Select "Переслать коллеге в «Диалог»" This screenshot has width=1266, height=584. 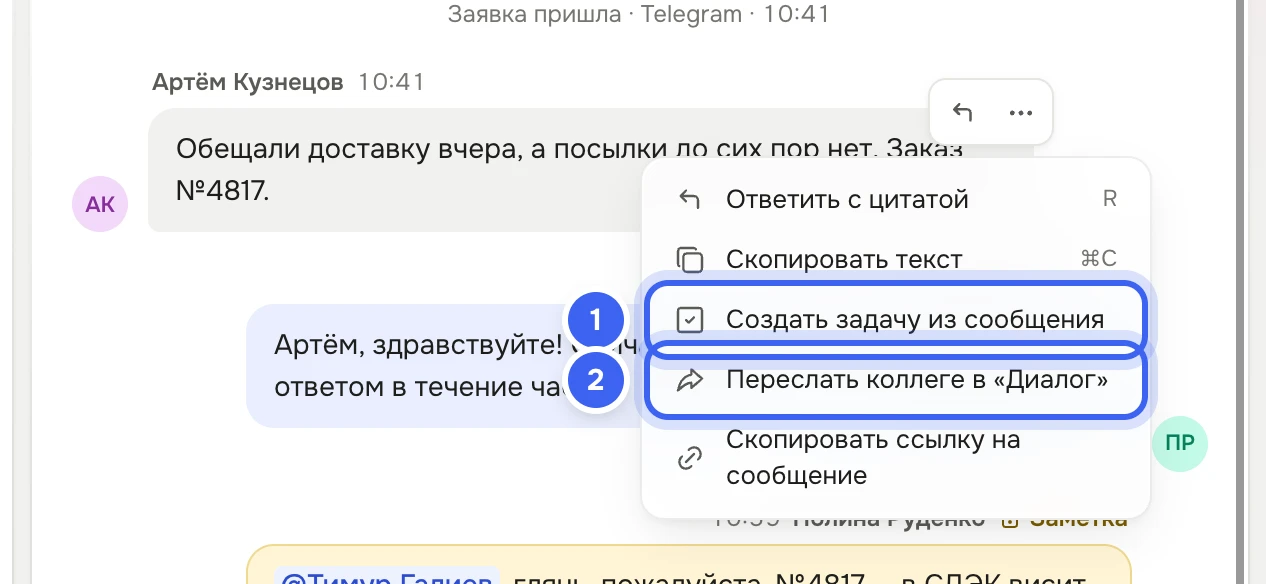pyautogui.click(x=896, y=380)
